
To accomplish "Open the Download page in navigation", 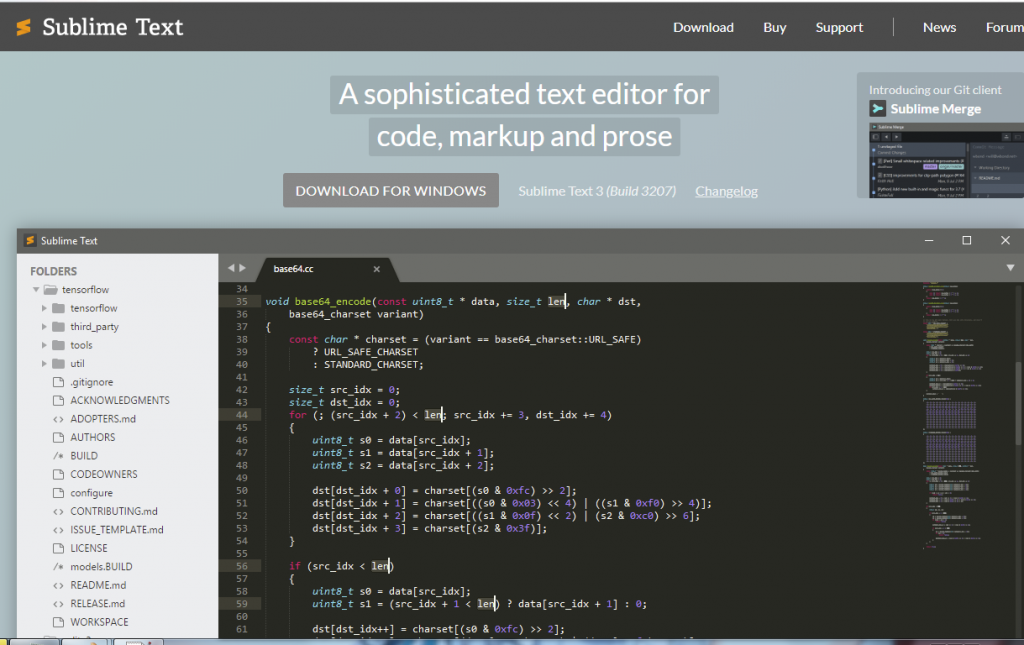I will coord(703,27).
